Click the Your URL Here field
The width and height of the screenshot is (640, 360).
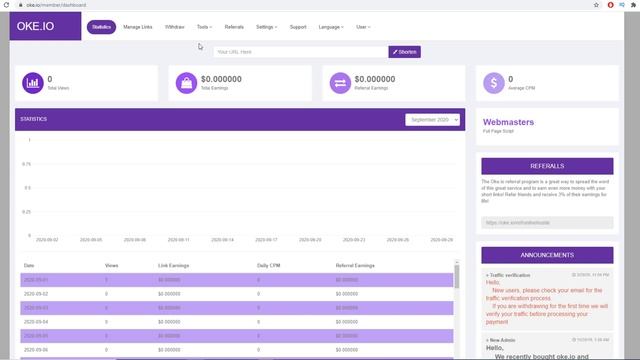click(301, 52)
